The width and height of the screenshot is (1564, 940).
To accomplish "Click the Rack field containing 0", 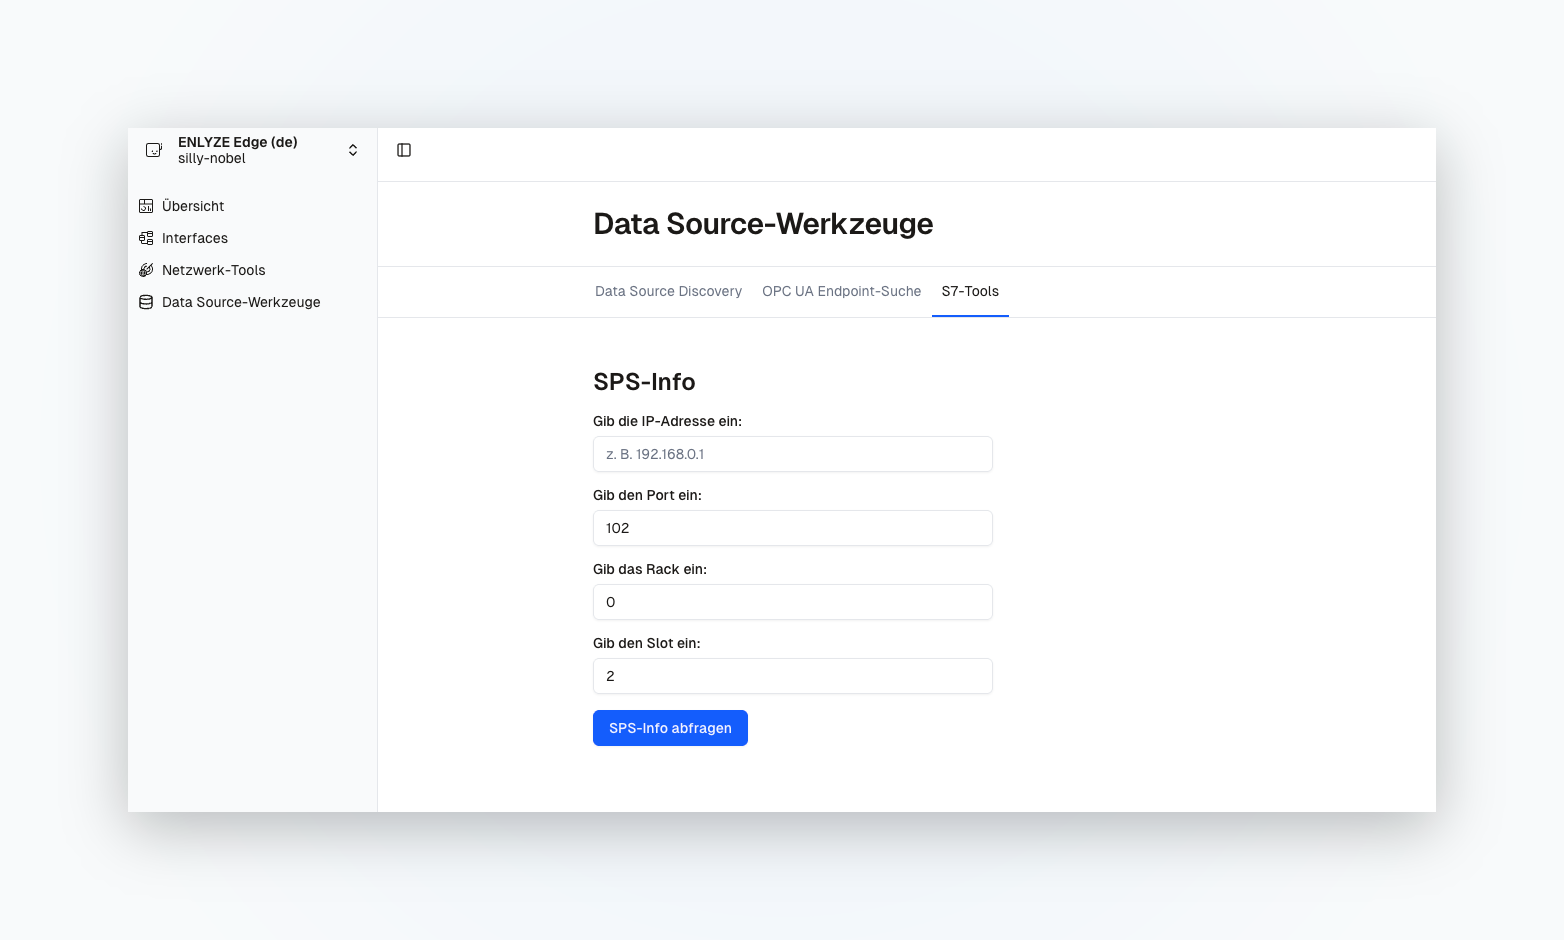I will tap(793, 602).
